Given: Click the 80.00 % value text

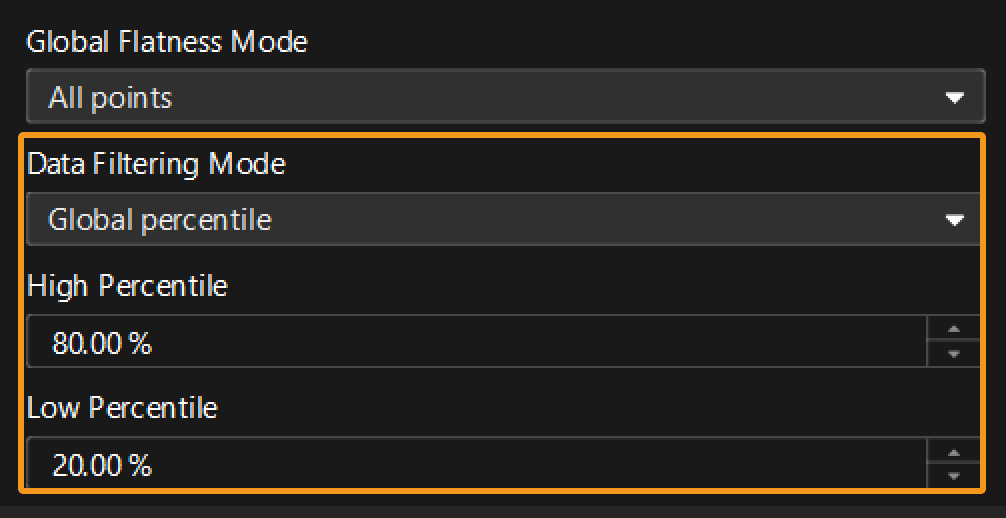Looking at the screenshot, I should coord(102,344).
